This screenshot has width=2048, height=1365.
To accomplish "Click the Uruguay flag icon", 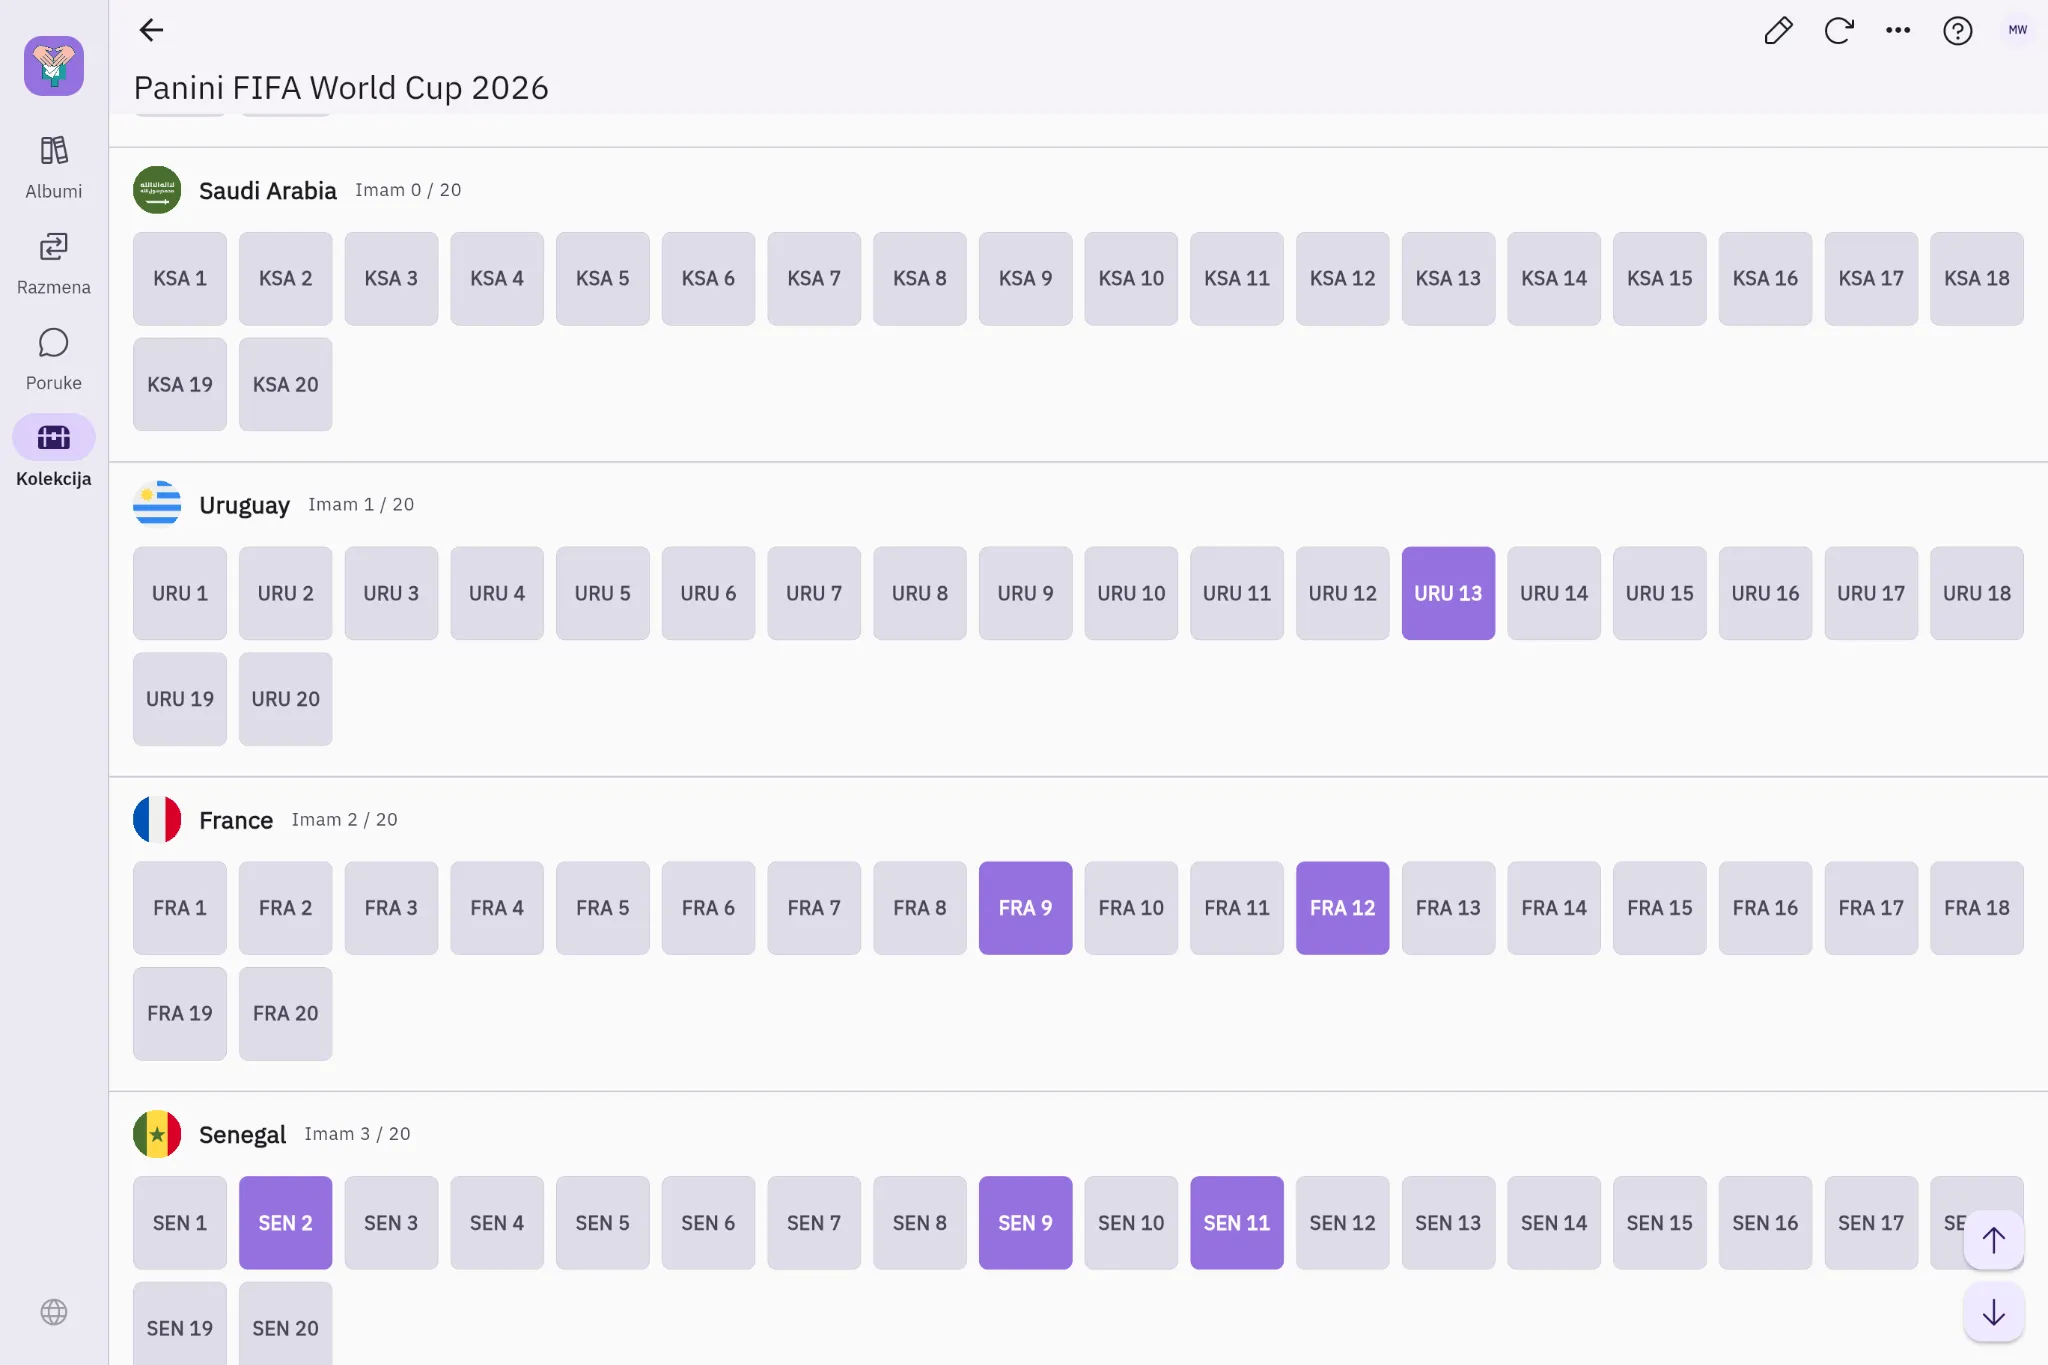I will click(x=157, y=504).
